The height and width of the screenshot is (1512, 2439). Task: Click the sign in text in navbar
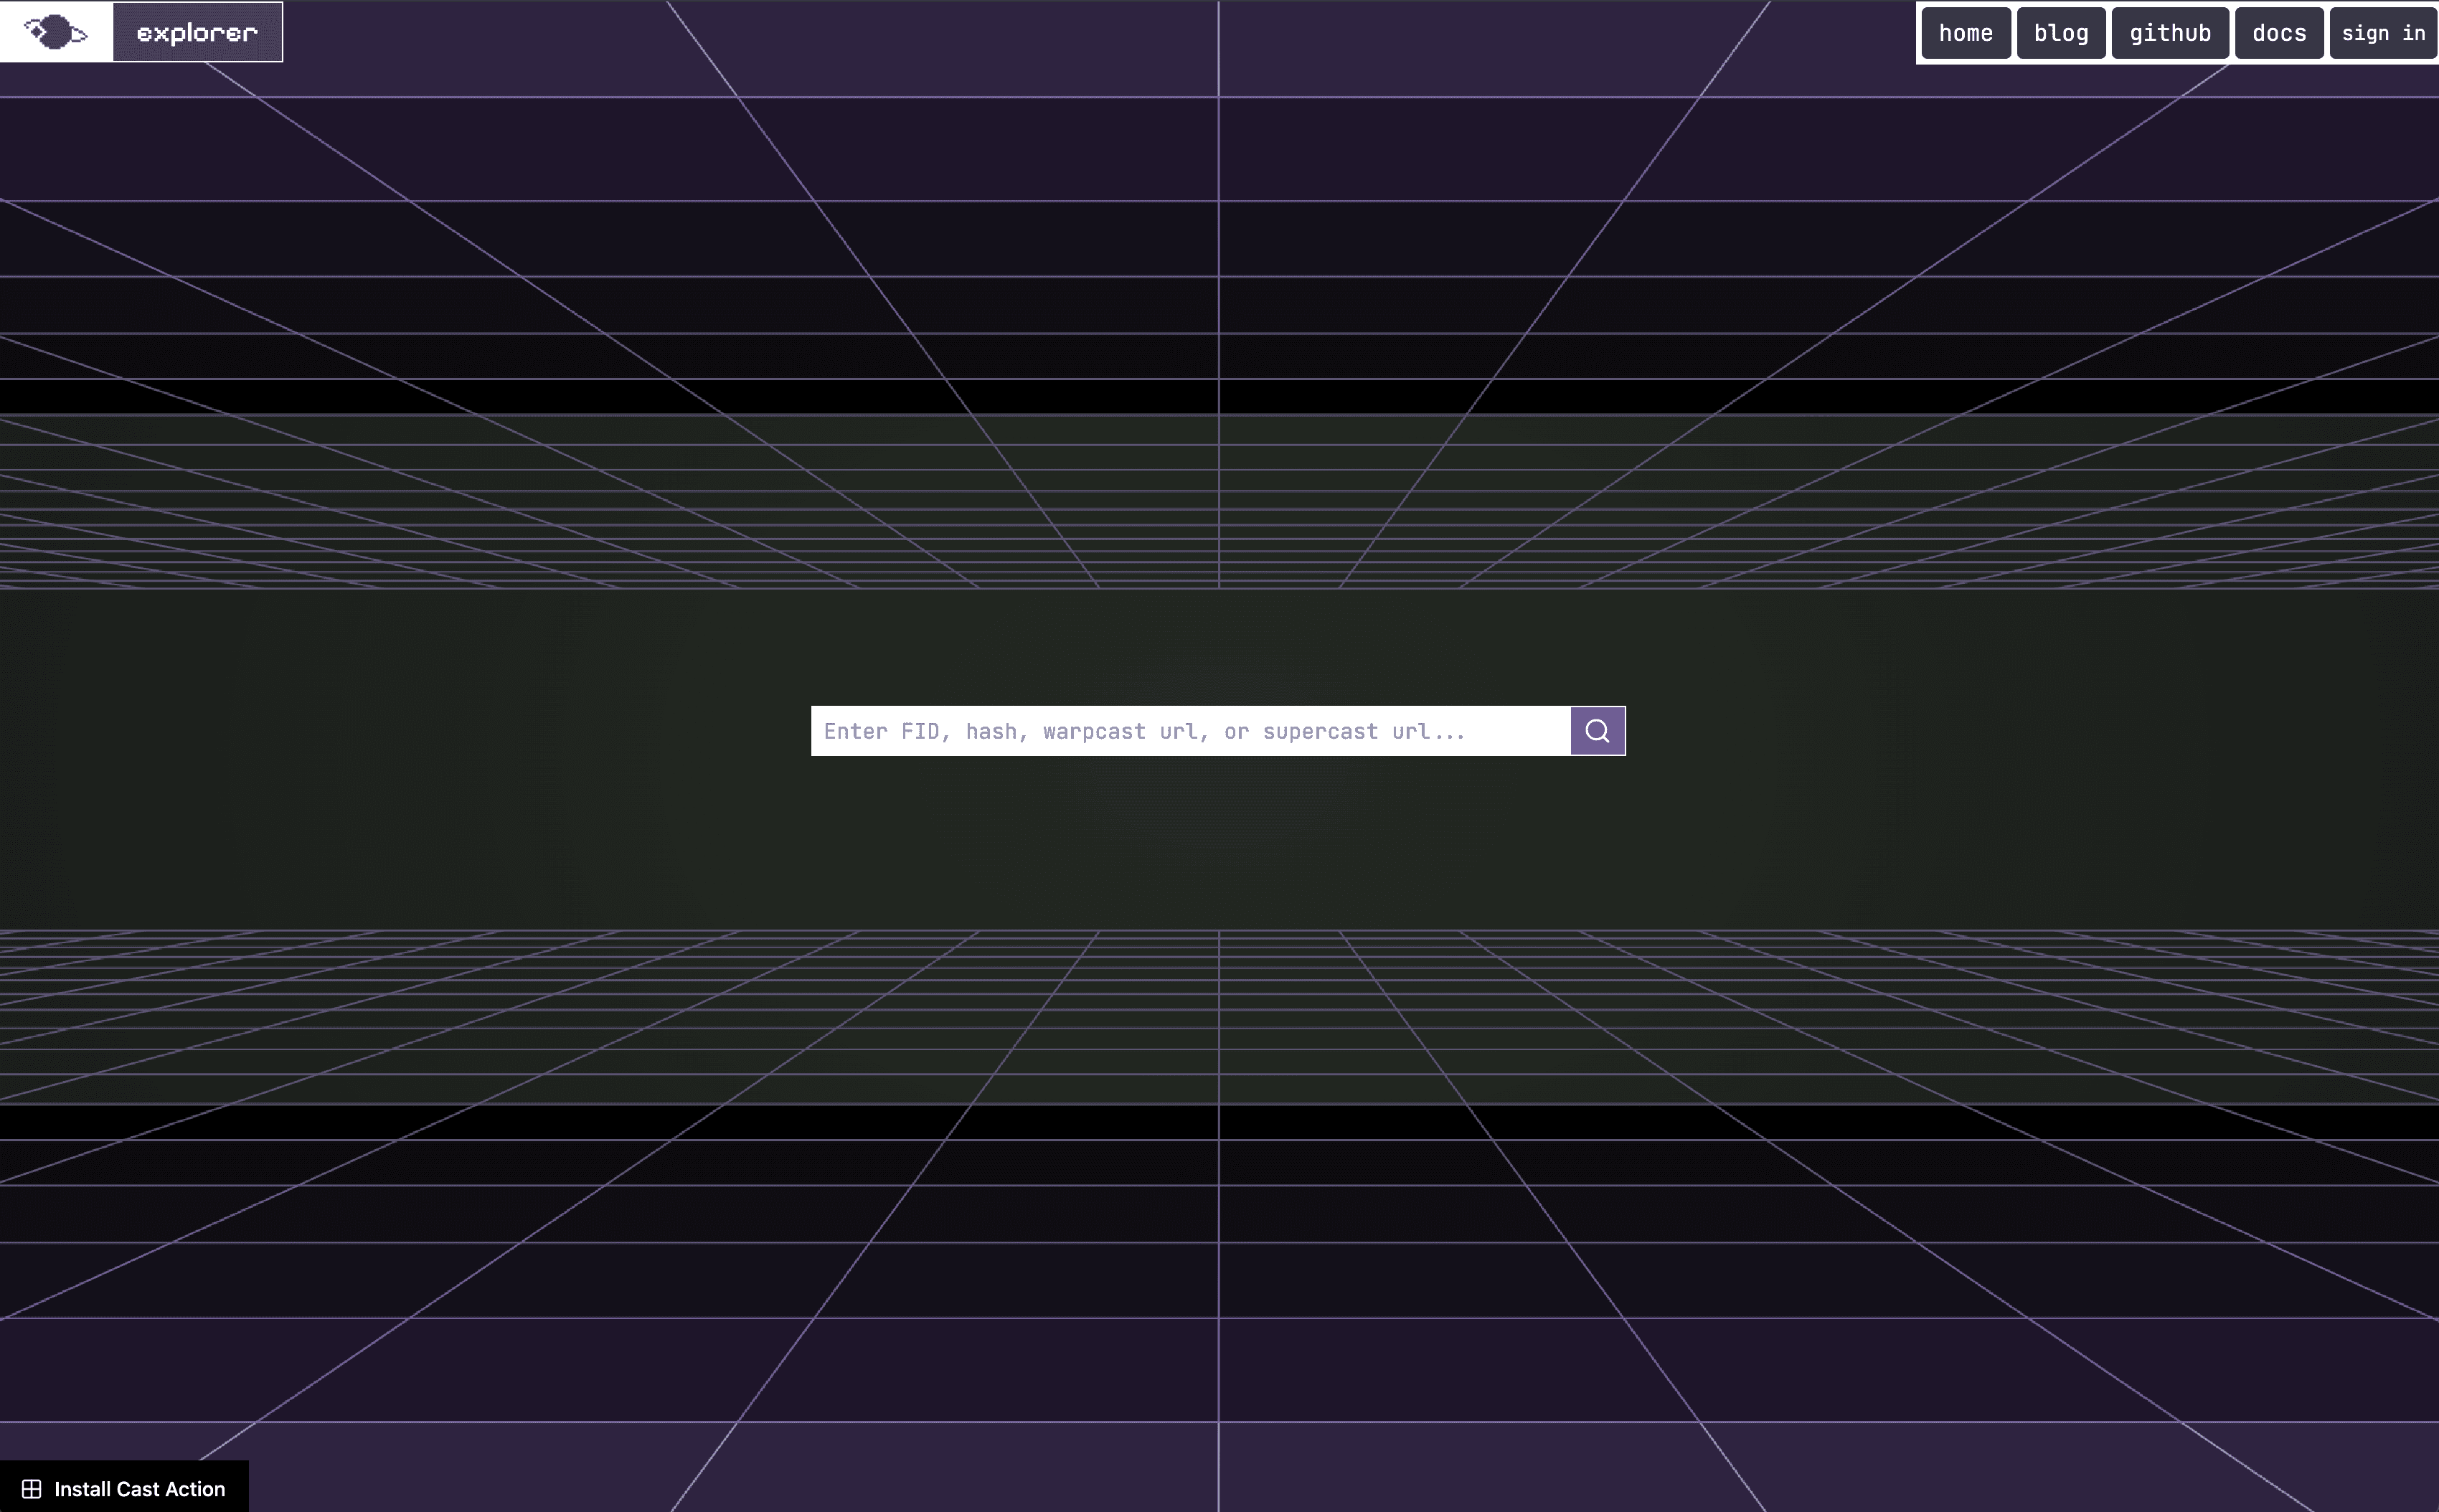tap(2383, 32)
